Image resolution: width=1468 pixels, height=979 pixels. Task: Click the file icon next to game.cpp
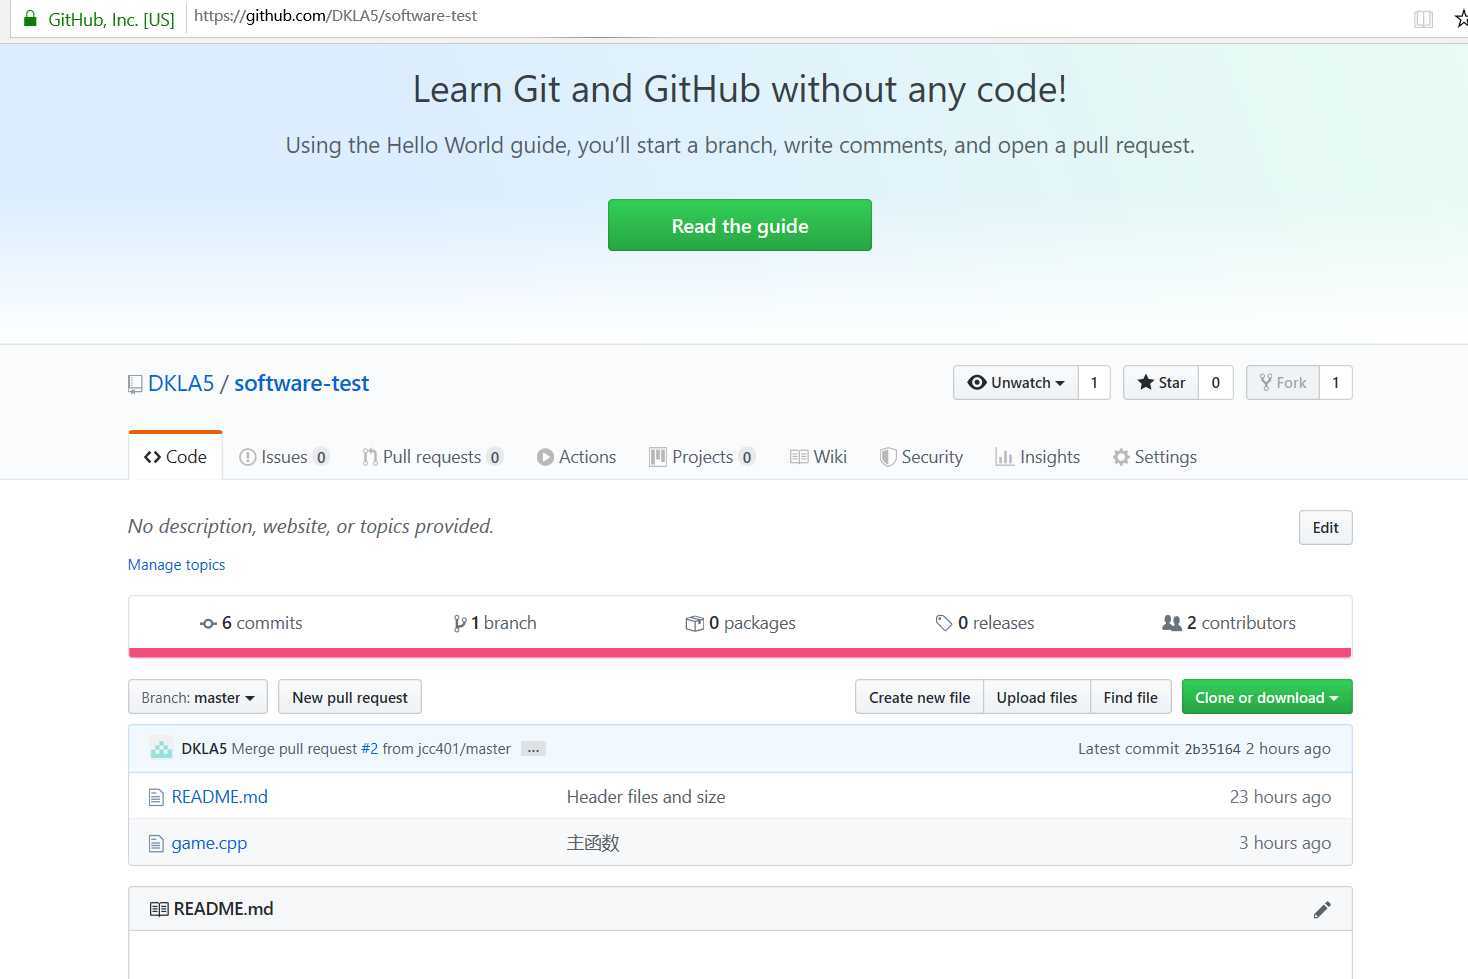155,843
